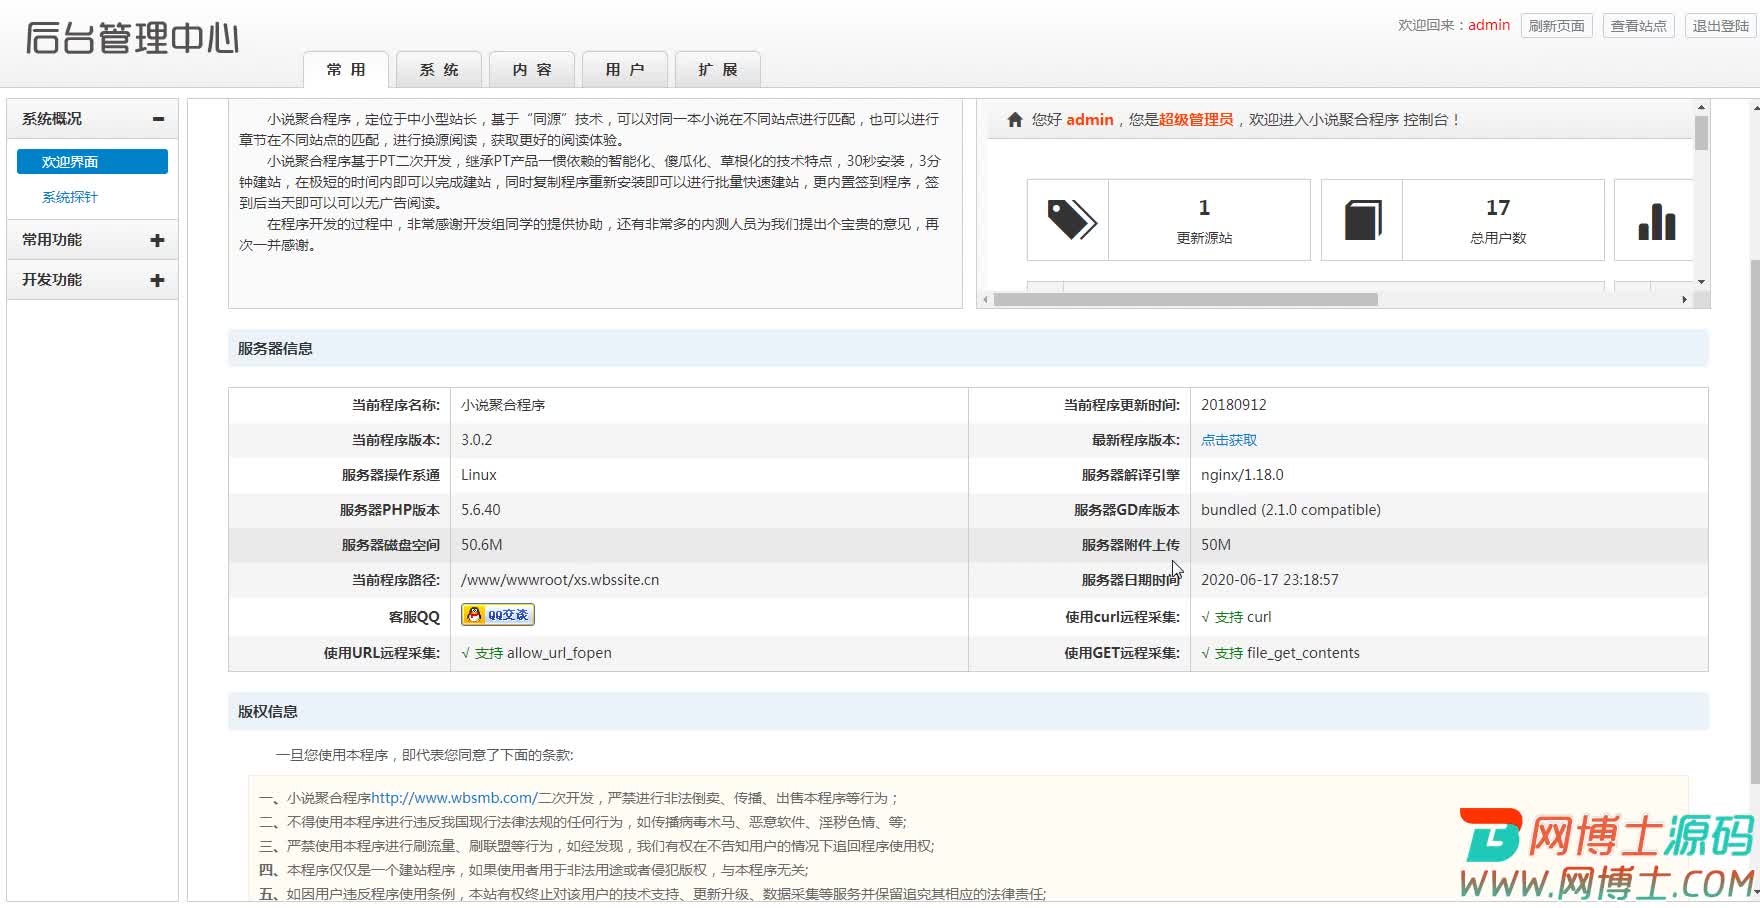Select the server date 2020-06-17 23:18:57
Screen dimensions: 1760x908
[1270, 580]
